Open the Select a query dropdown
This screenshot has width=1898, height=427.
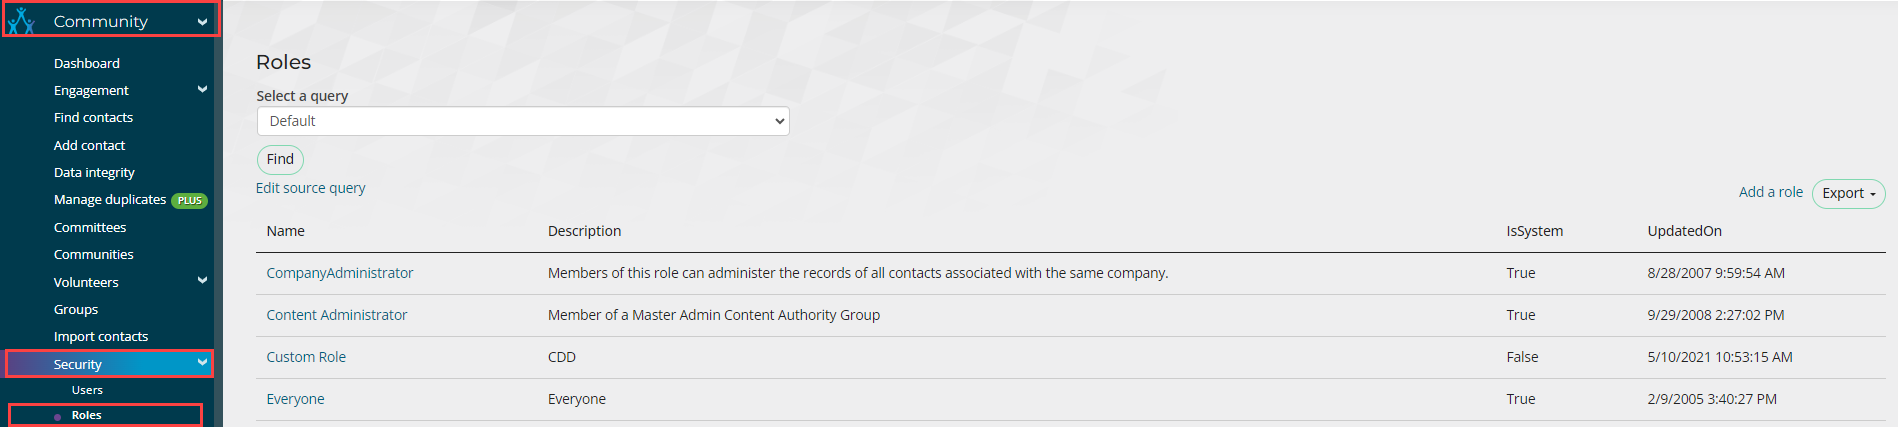[523, 121]
